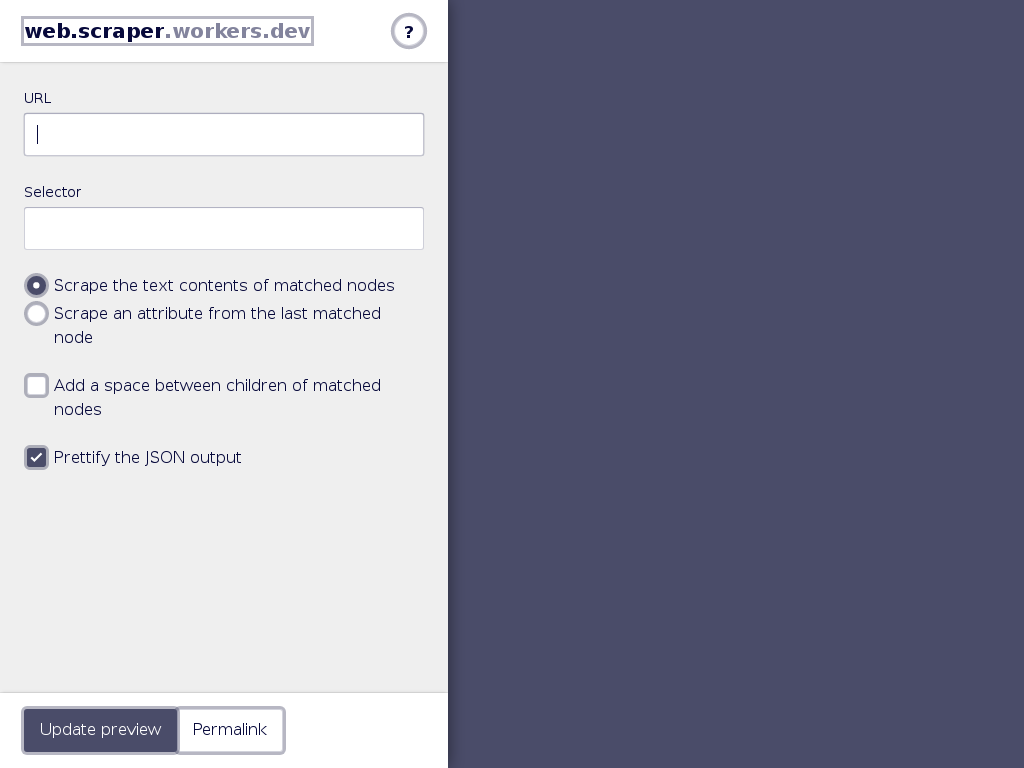1024x768 pixels.
Task: Focus the URL input field
Action: [x=224, y=135]
